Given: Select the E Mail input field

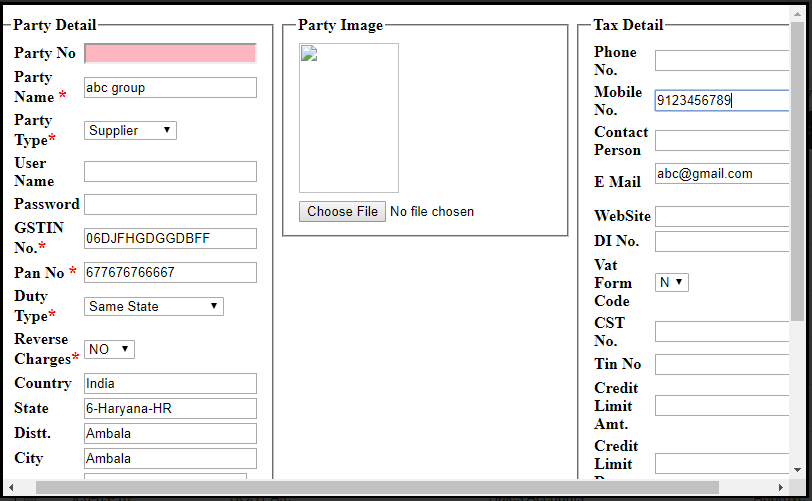Looking at the screenshot, I should pyautogui.click(x=722, y=174).
